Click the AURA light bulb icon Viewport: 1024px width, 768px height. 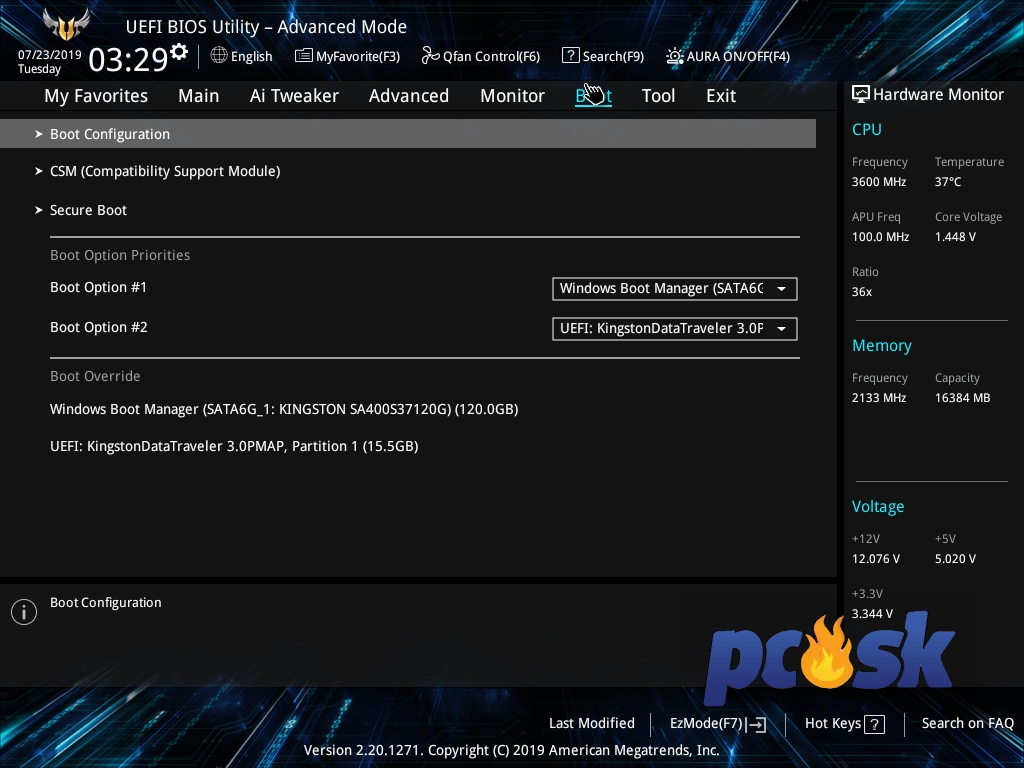coord(675,56)
